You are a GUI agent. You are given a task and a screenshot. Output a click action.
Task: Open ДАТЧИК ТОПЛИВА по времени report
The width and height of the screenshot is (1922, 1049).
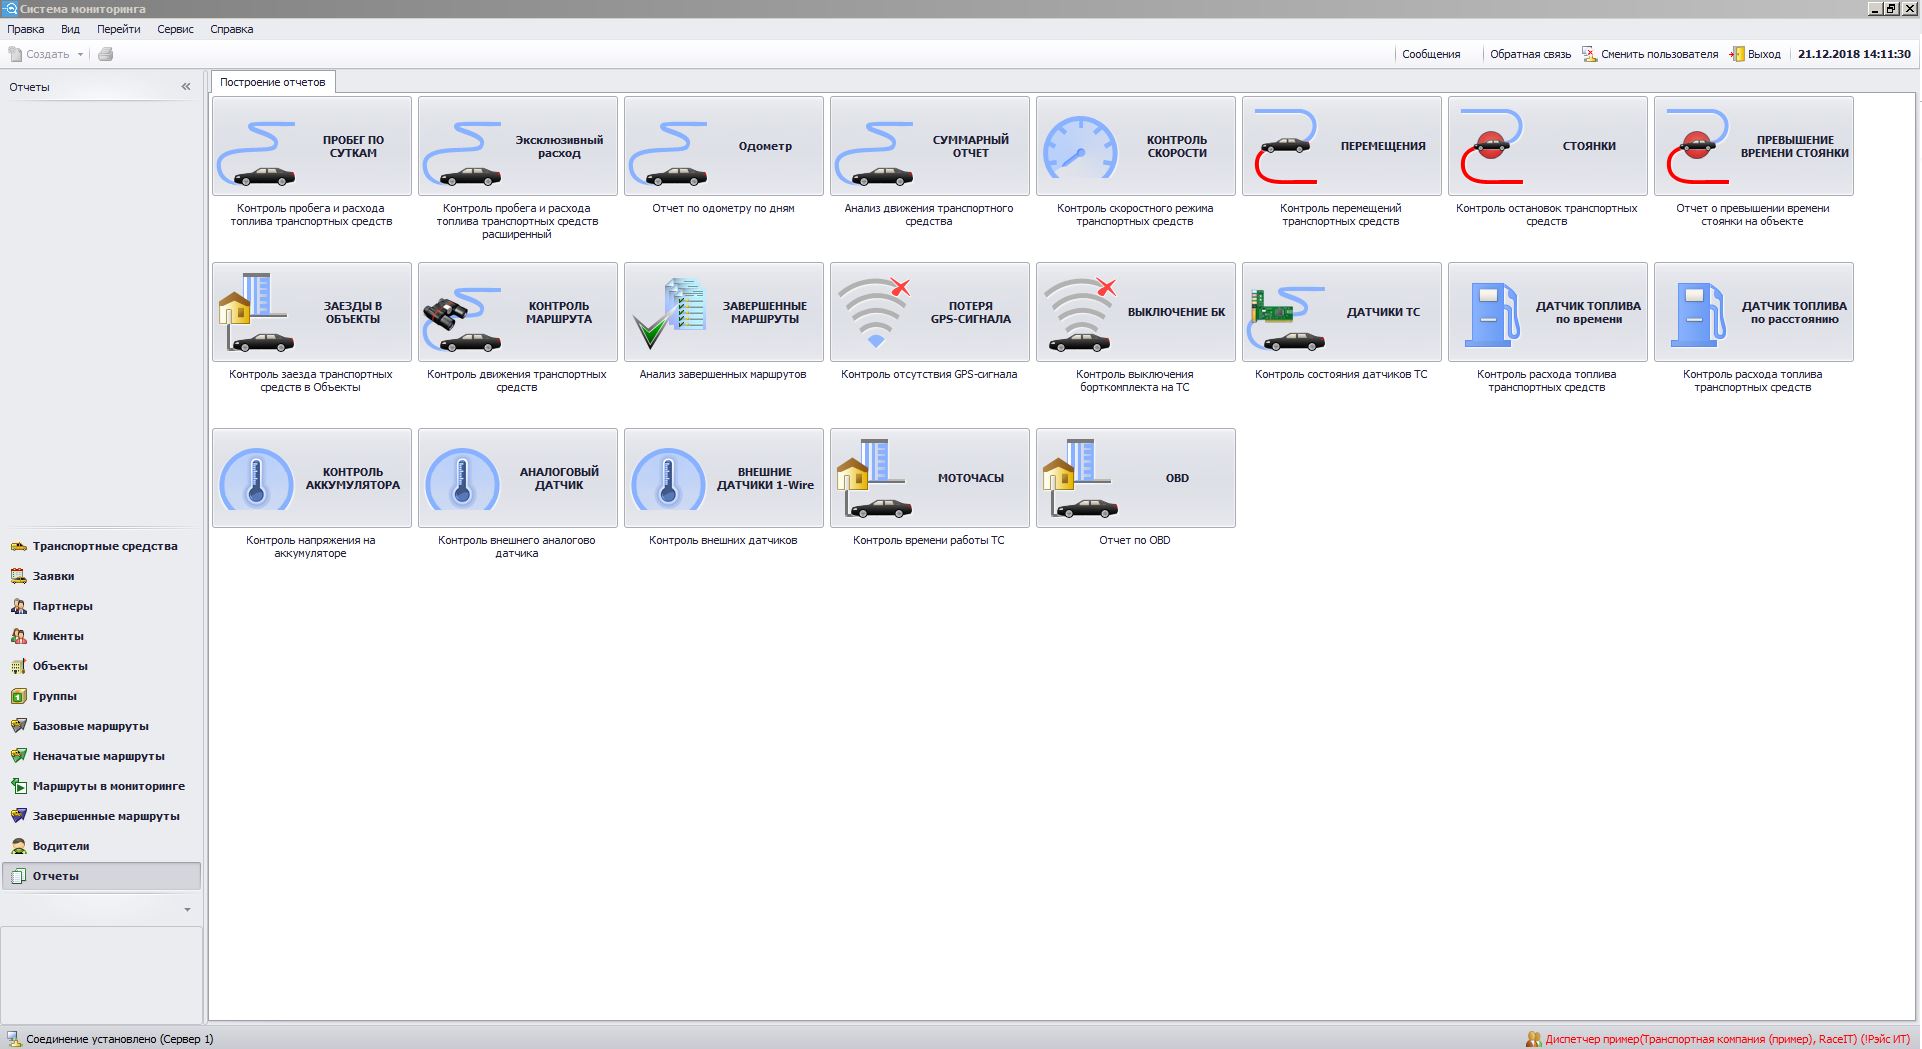[x=1548, y=312]
